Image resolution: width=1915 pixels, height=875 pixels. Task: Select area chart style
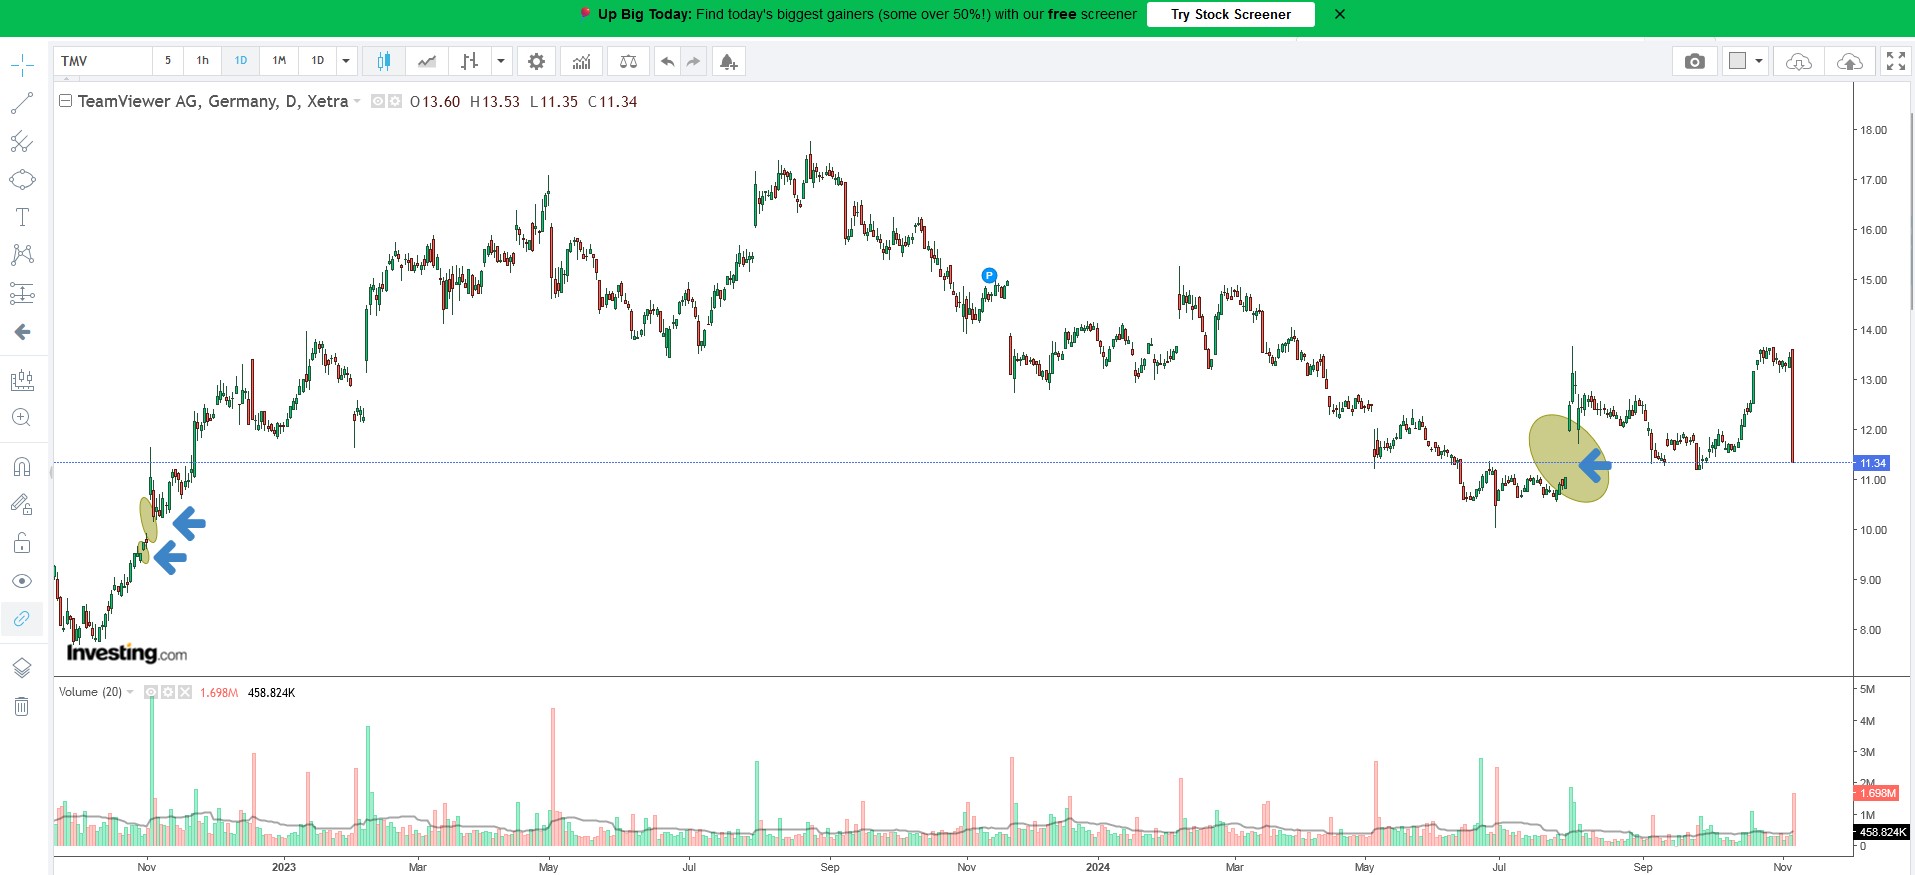point(427,61)
